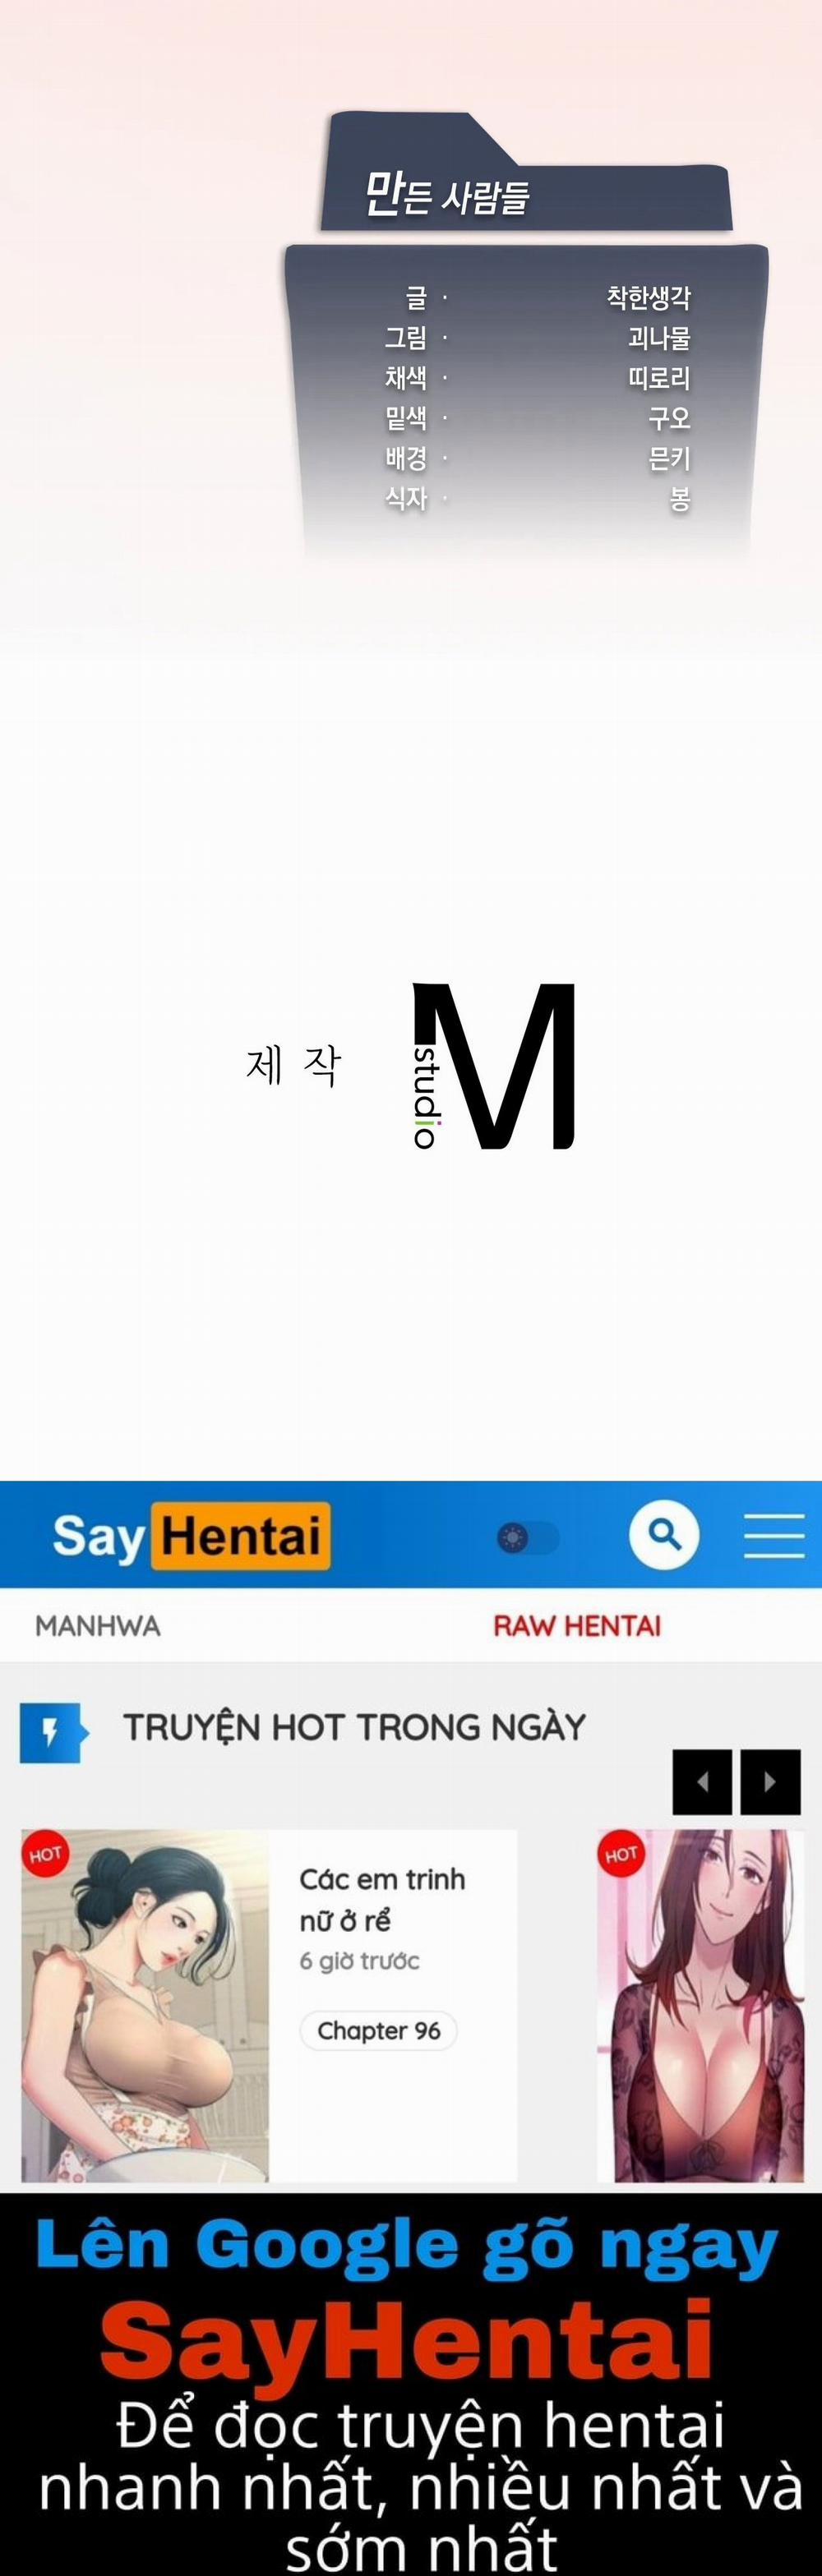Image resolution: width=822 pixels, height=2576 pixels.
Task: Open the hamburger menu
Action: click(x=774, y=1535)
